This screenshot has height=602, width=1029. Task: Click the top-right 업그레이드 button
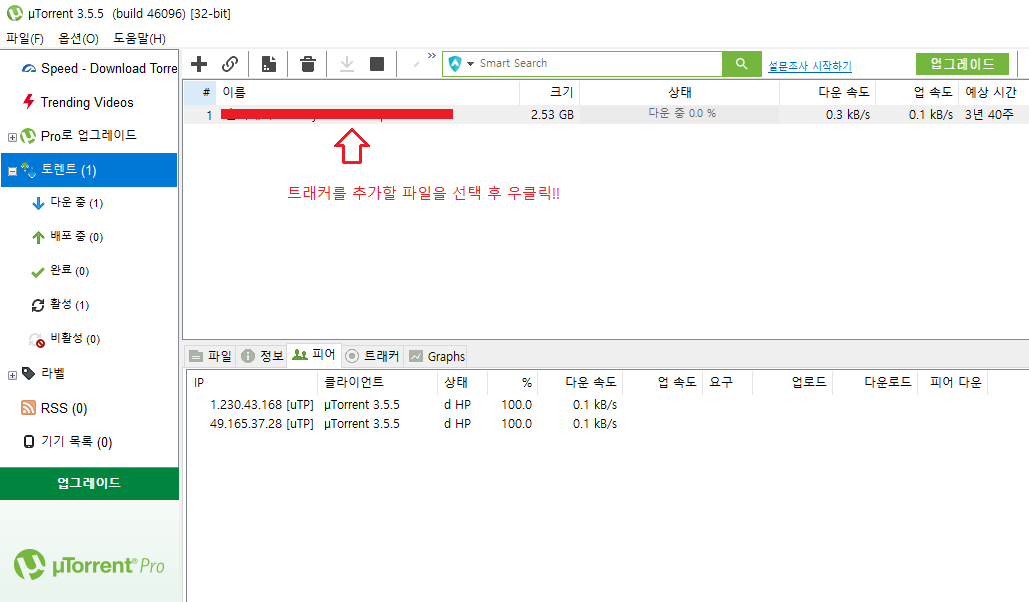(x=962, y=64)
